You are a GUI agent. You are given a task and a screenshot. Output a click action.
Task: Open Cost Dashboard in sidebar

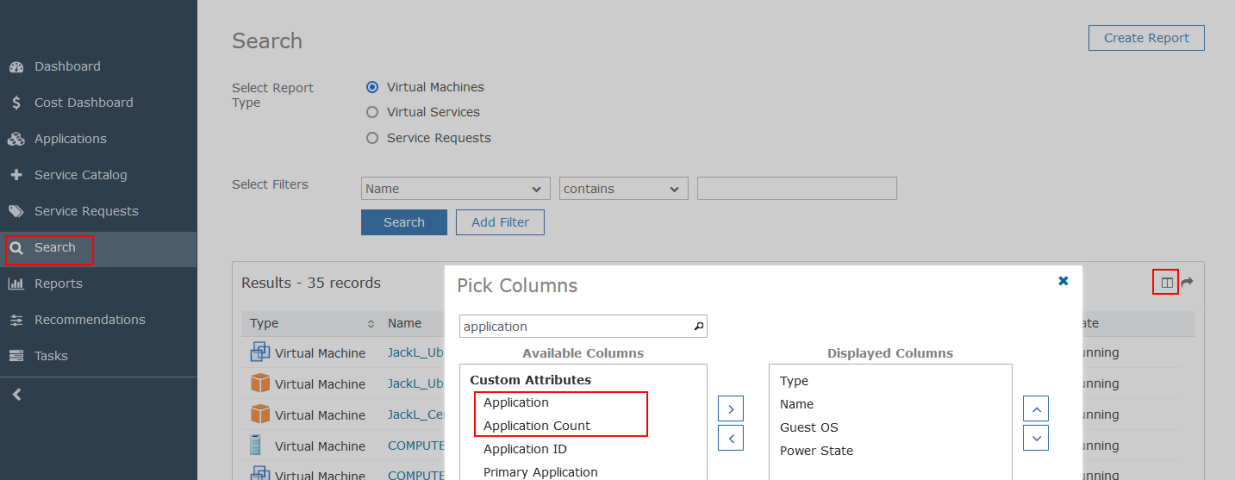click(83, 102)
